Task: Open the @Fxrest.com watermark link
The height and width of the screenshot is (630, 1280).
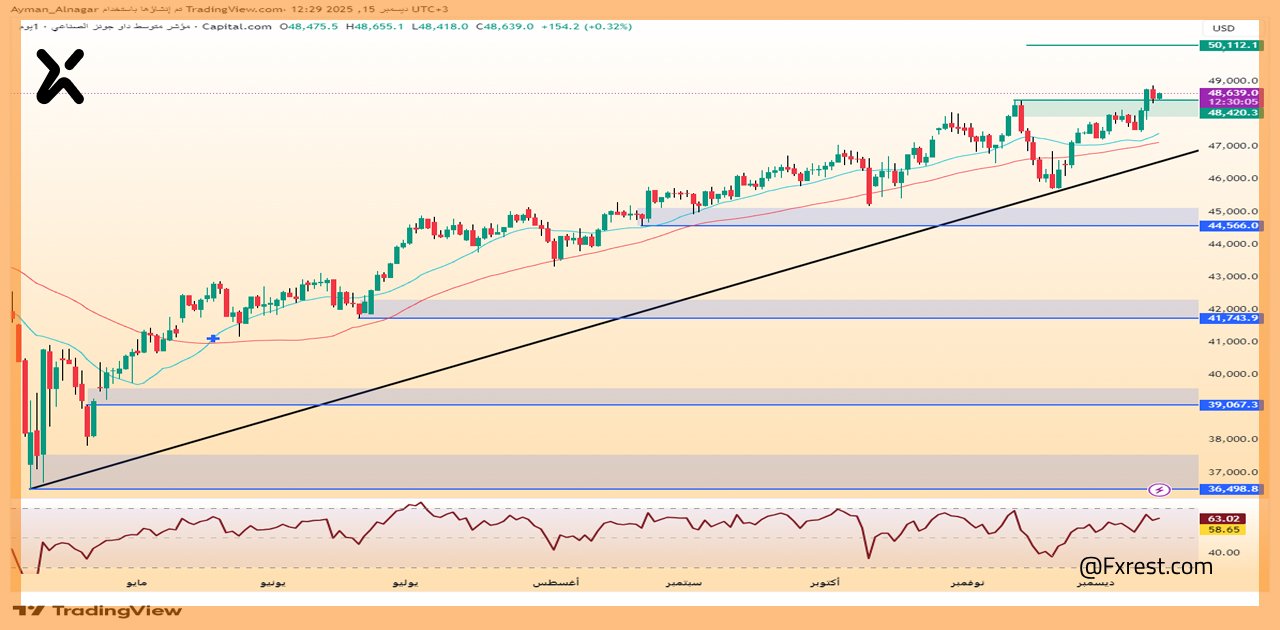Action: tap(1146, 567)
